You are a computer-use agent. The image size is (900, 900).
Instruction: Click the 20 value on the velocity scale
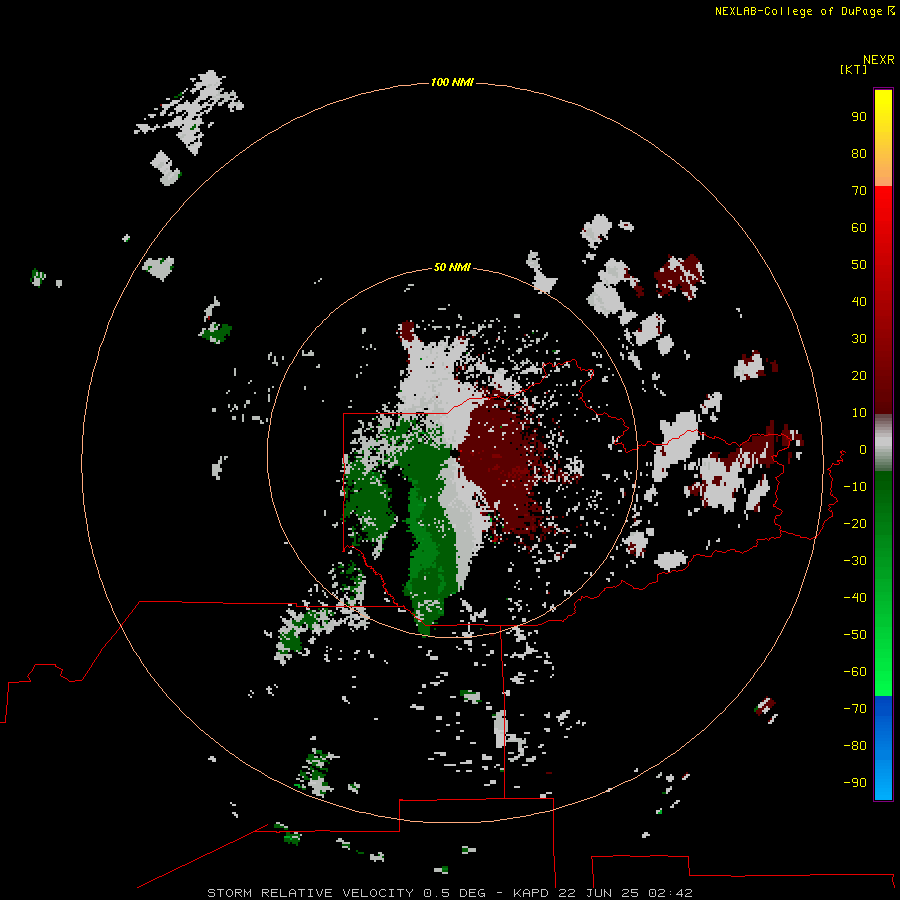[859, 375]
